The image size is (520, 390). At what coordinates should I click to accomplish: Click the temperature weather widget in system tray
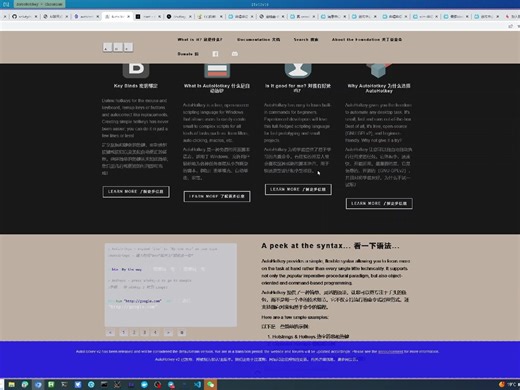pyautogui.click(x=508, y=384)
